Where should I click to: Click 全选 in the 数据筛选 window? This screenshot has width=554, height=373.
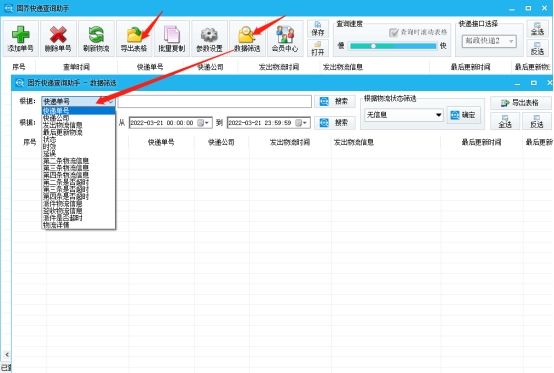(505, 121)
